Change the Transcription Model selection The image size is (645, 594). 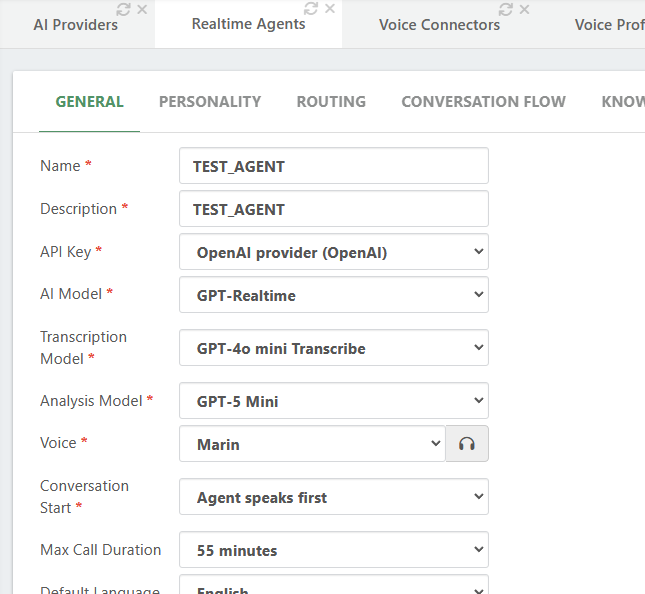coord(333,348)
